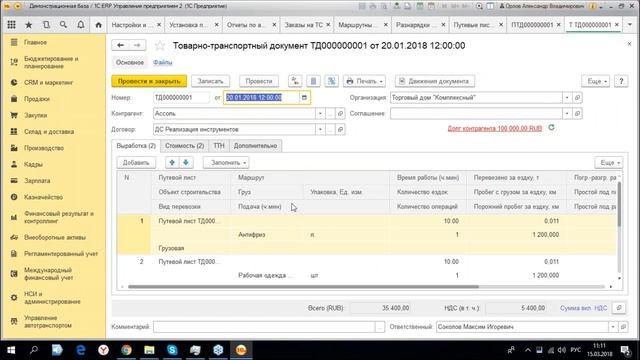Open Edge browser from the taskbar
This screenshot has width=640, height=360.
[81, 350]
